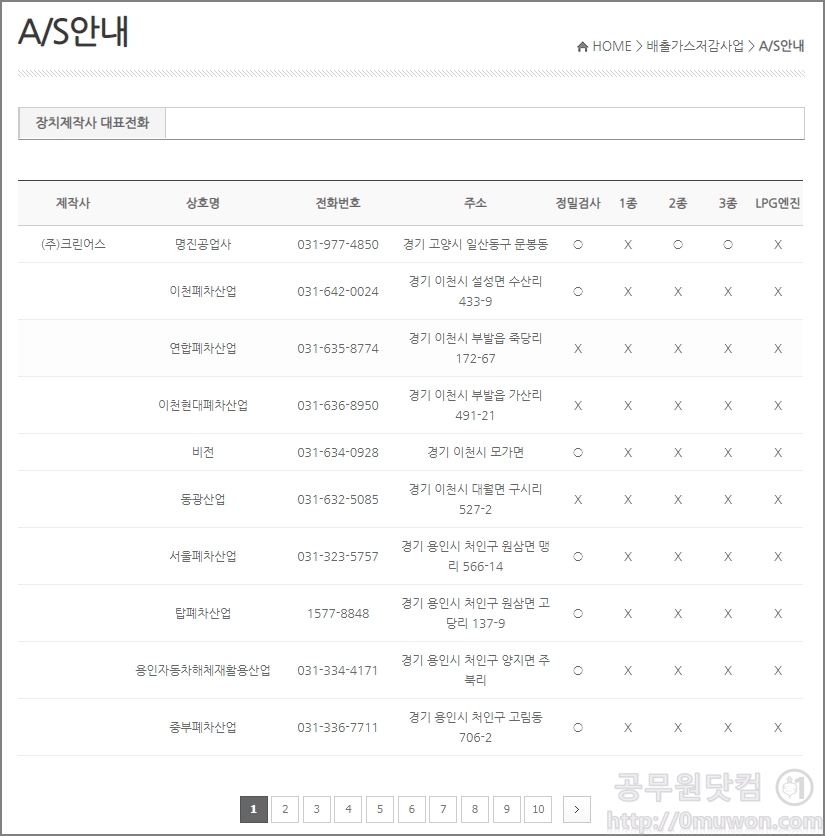The height and width of the screenshot is (836, 825).
Task: Click the 상호명 column header
Action: (203, 203)
